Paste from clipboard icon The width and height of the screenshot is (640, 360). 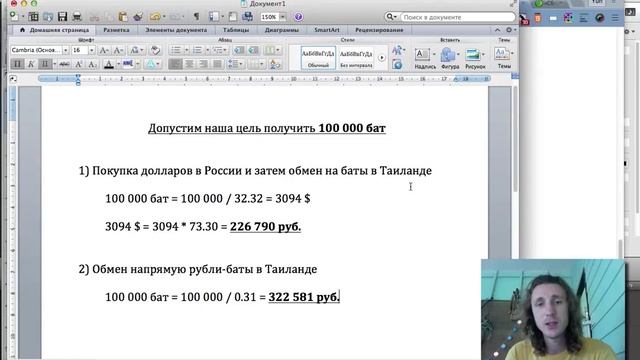(122, 16)
